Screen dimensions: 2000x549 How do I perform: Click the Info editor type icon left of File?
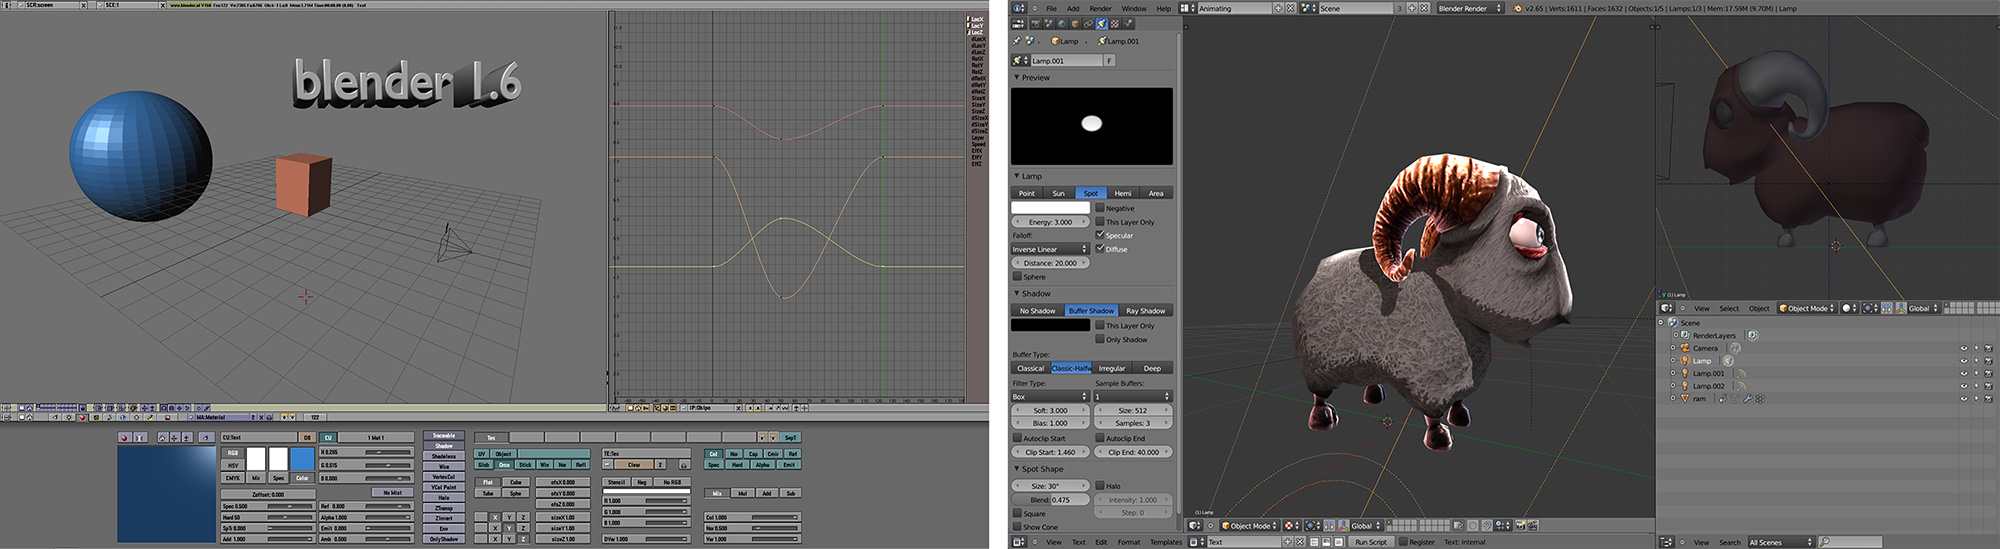tap(1018, 8)
